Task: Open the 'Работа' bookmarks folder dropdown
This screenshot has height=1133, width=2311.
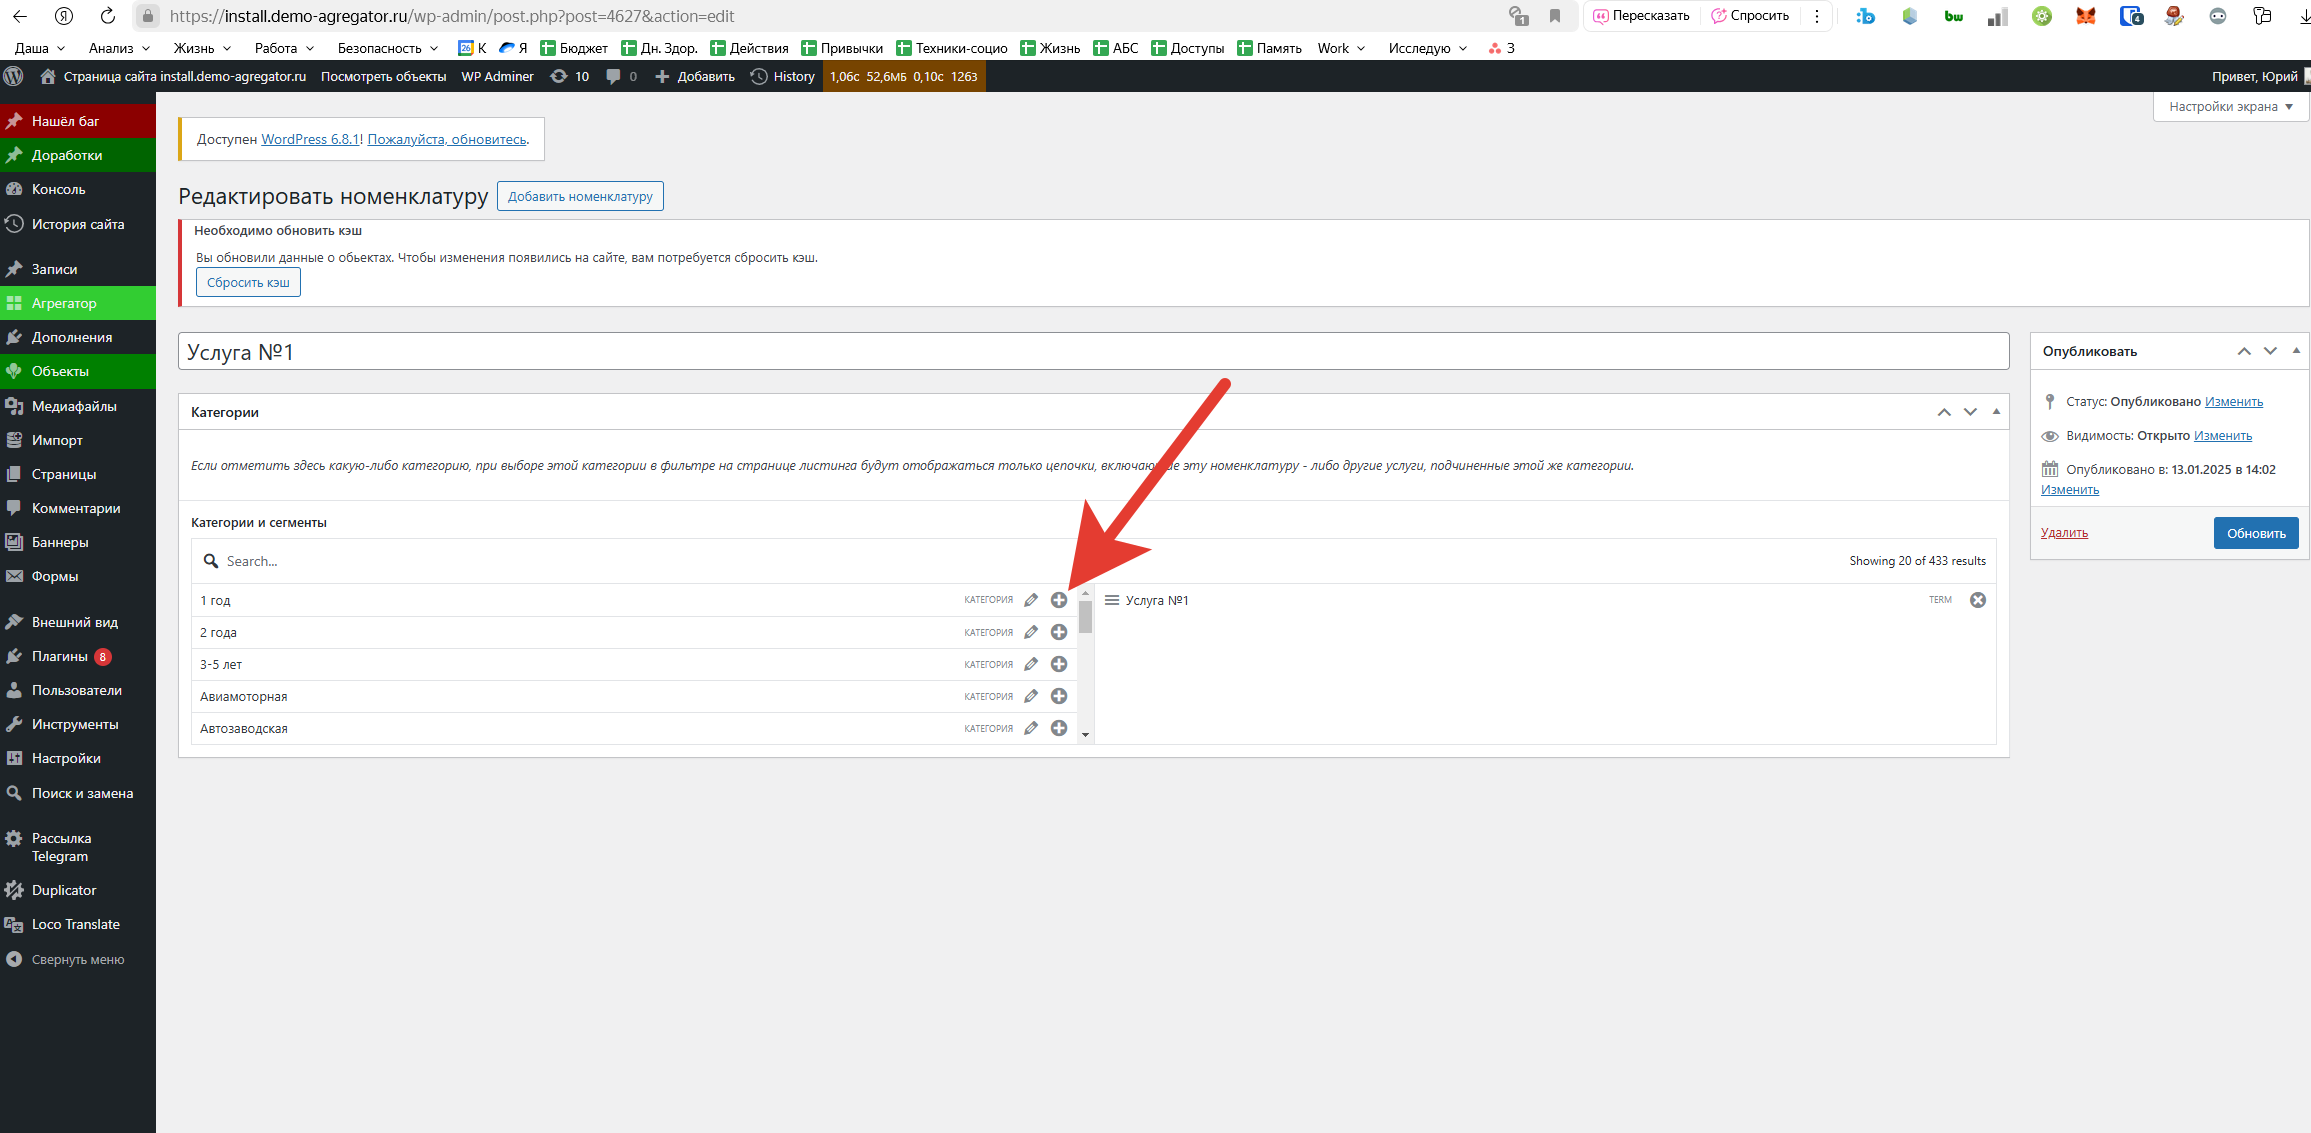Action: (x=284, y=48)
